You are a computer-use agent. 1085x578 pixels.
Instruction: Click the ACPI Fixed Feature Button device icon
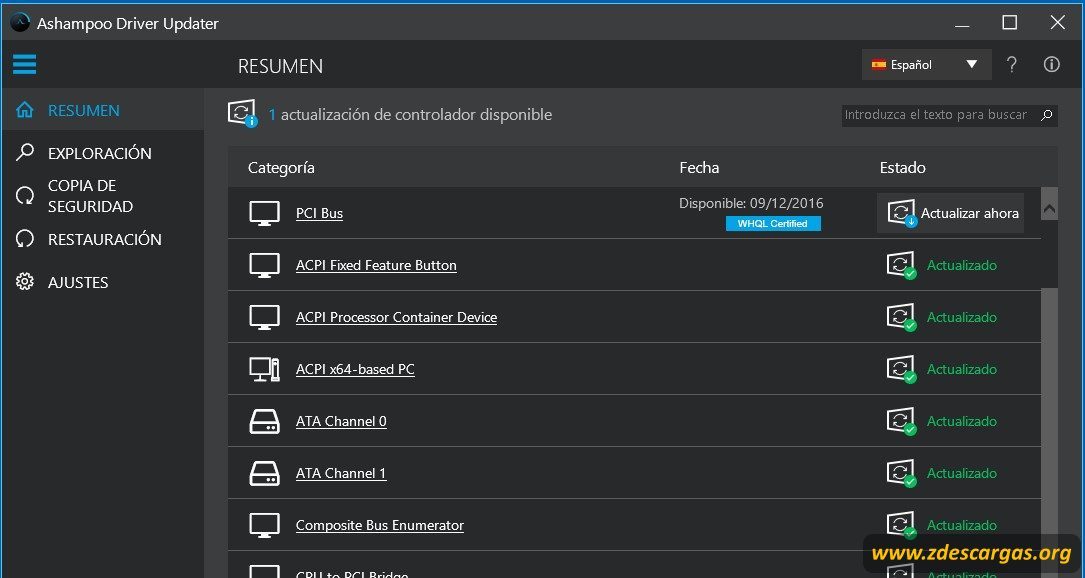click(x=264, y=265)
